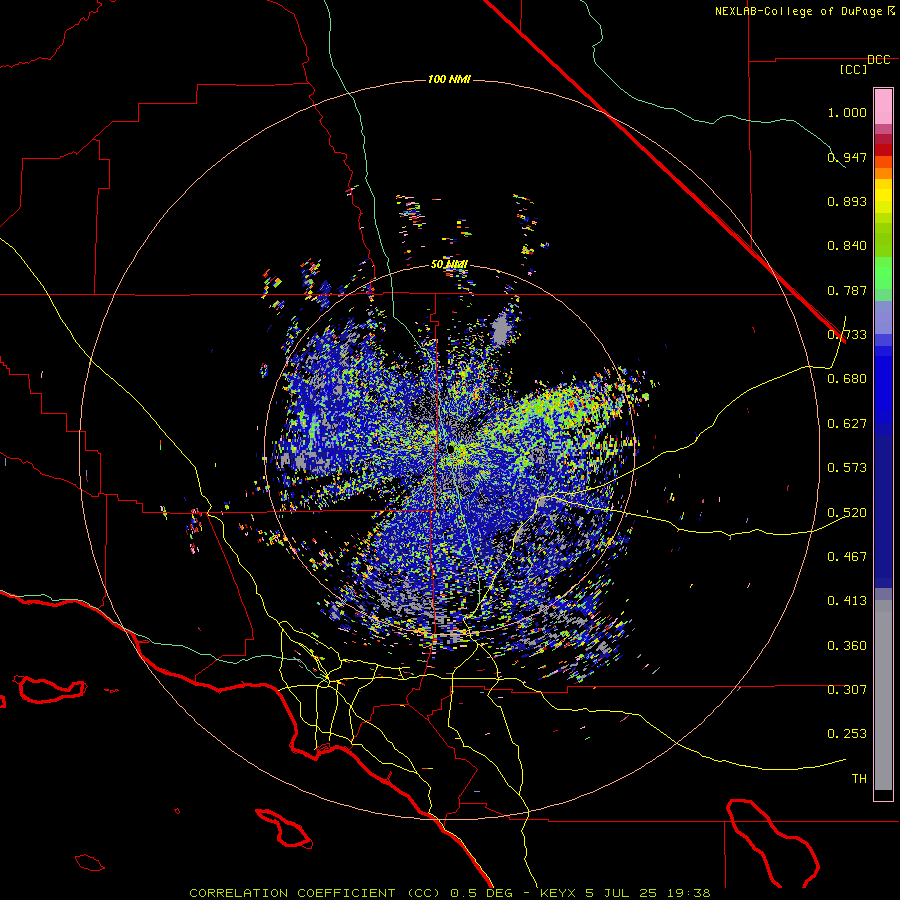The image size is (900, 900).
Task: Click the [CC] scale heading
Action: 853,69
